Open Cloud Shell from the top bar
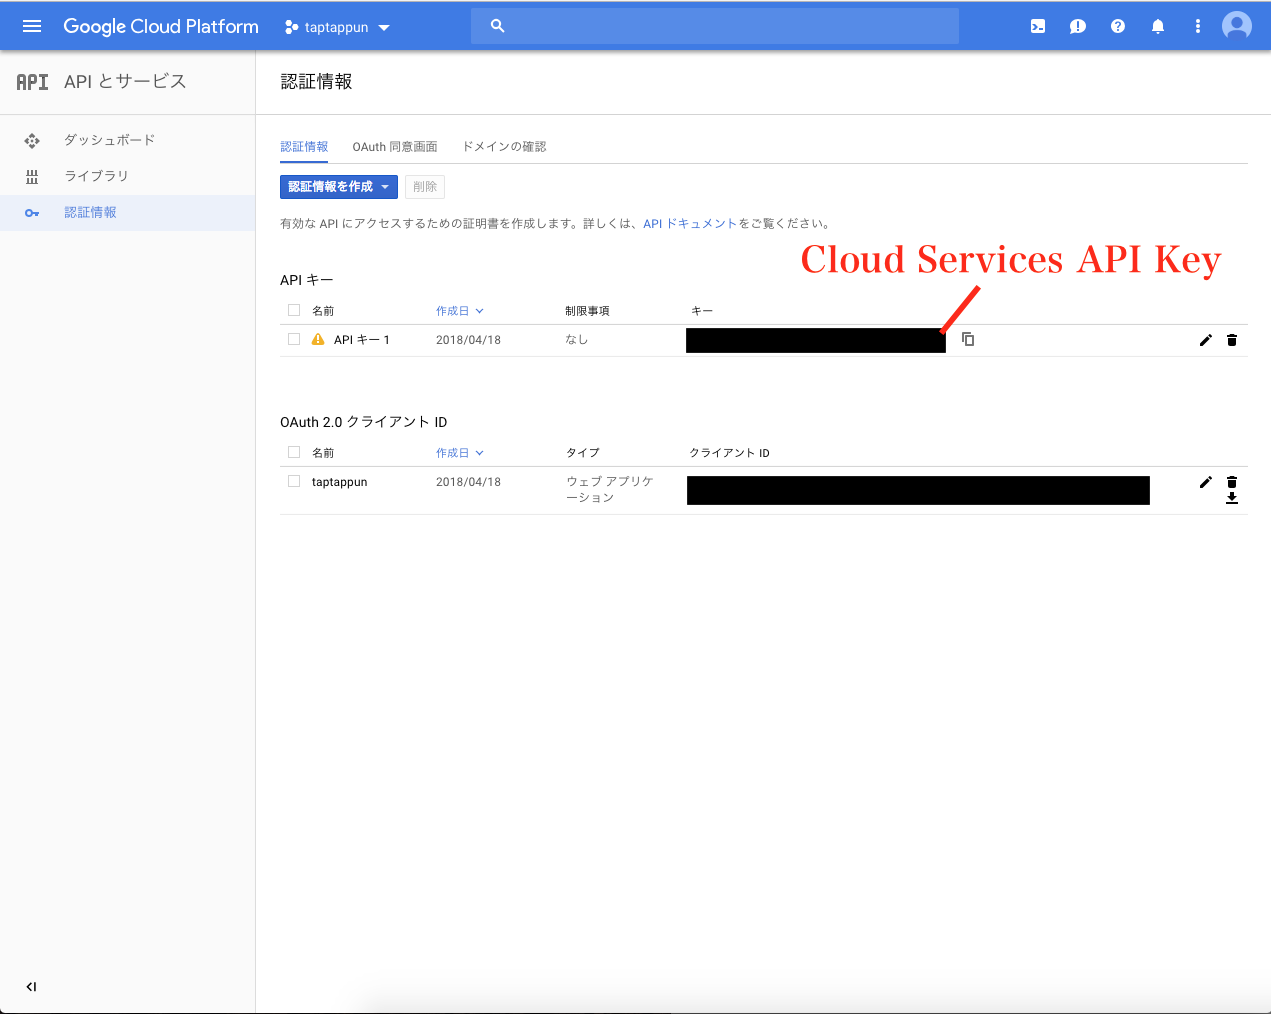Screen dimensions: 1271x1014 1037,26
